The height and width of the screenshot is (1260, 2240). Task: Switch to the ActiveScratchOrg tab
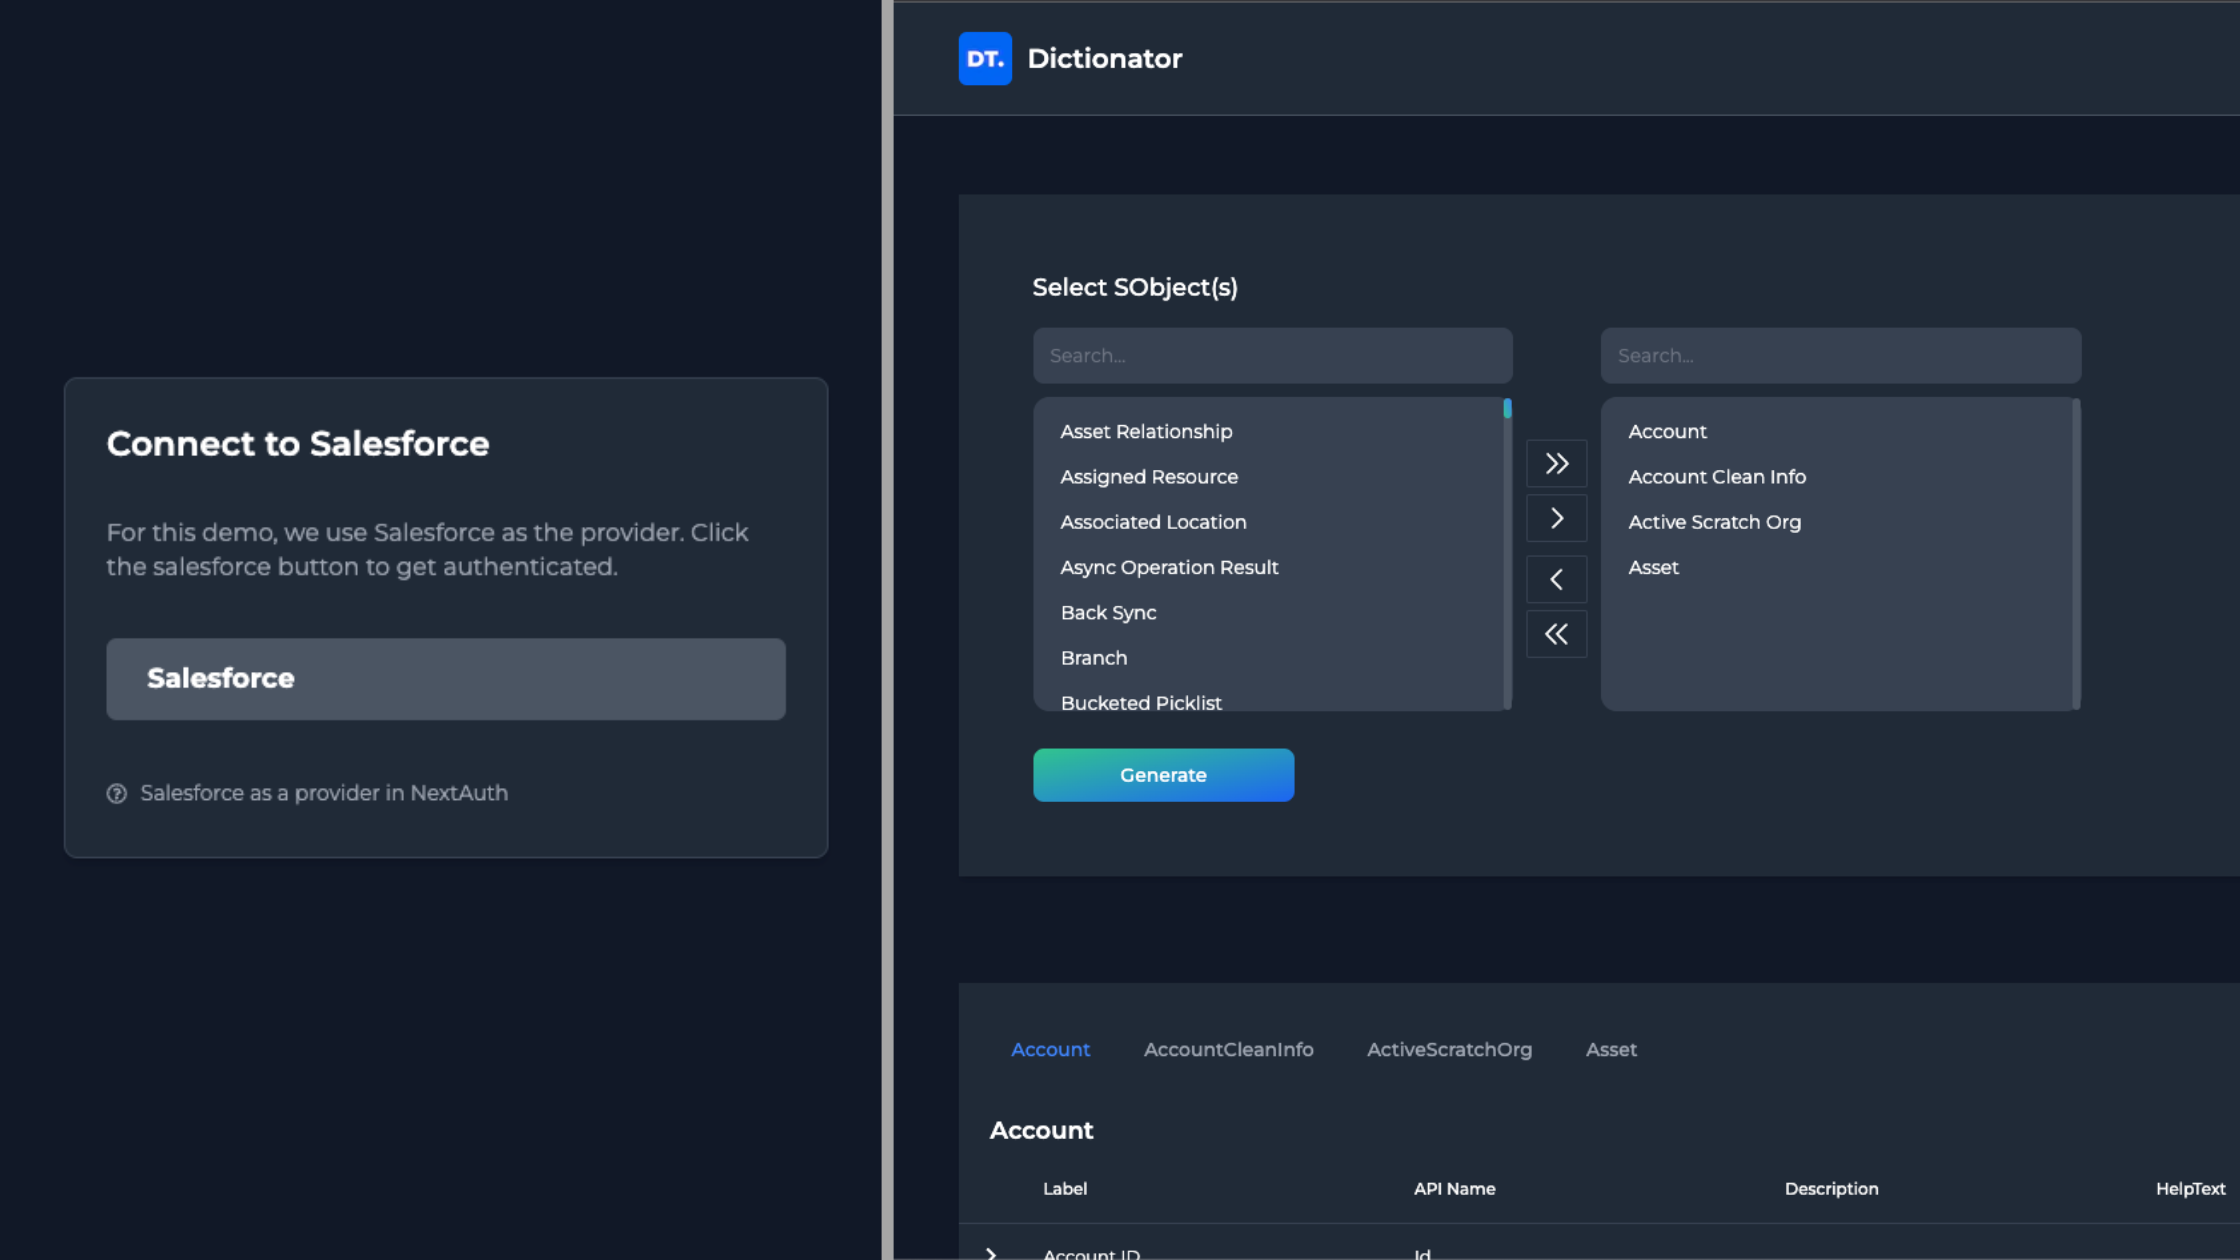pos(1449,1050)
